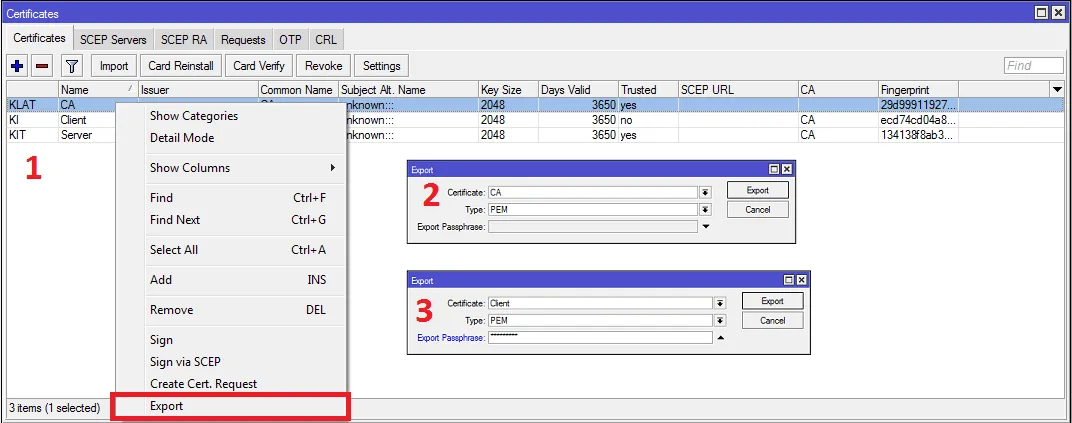Open the OTP tab
This screenshot has height=423, width=1072.
(x=290, y=40)
